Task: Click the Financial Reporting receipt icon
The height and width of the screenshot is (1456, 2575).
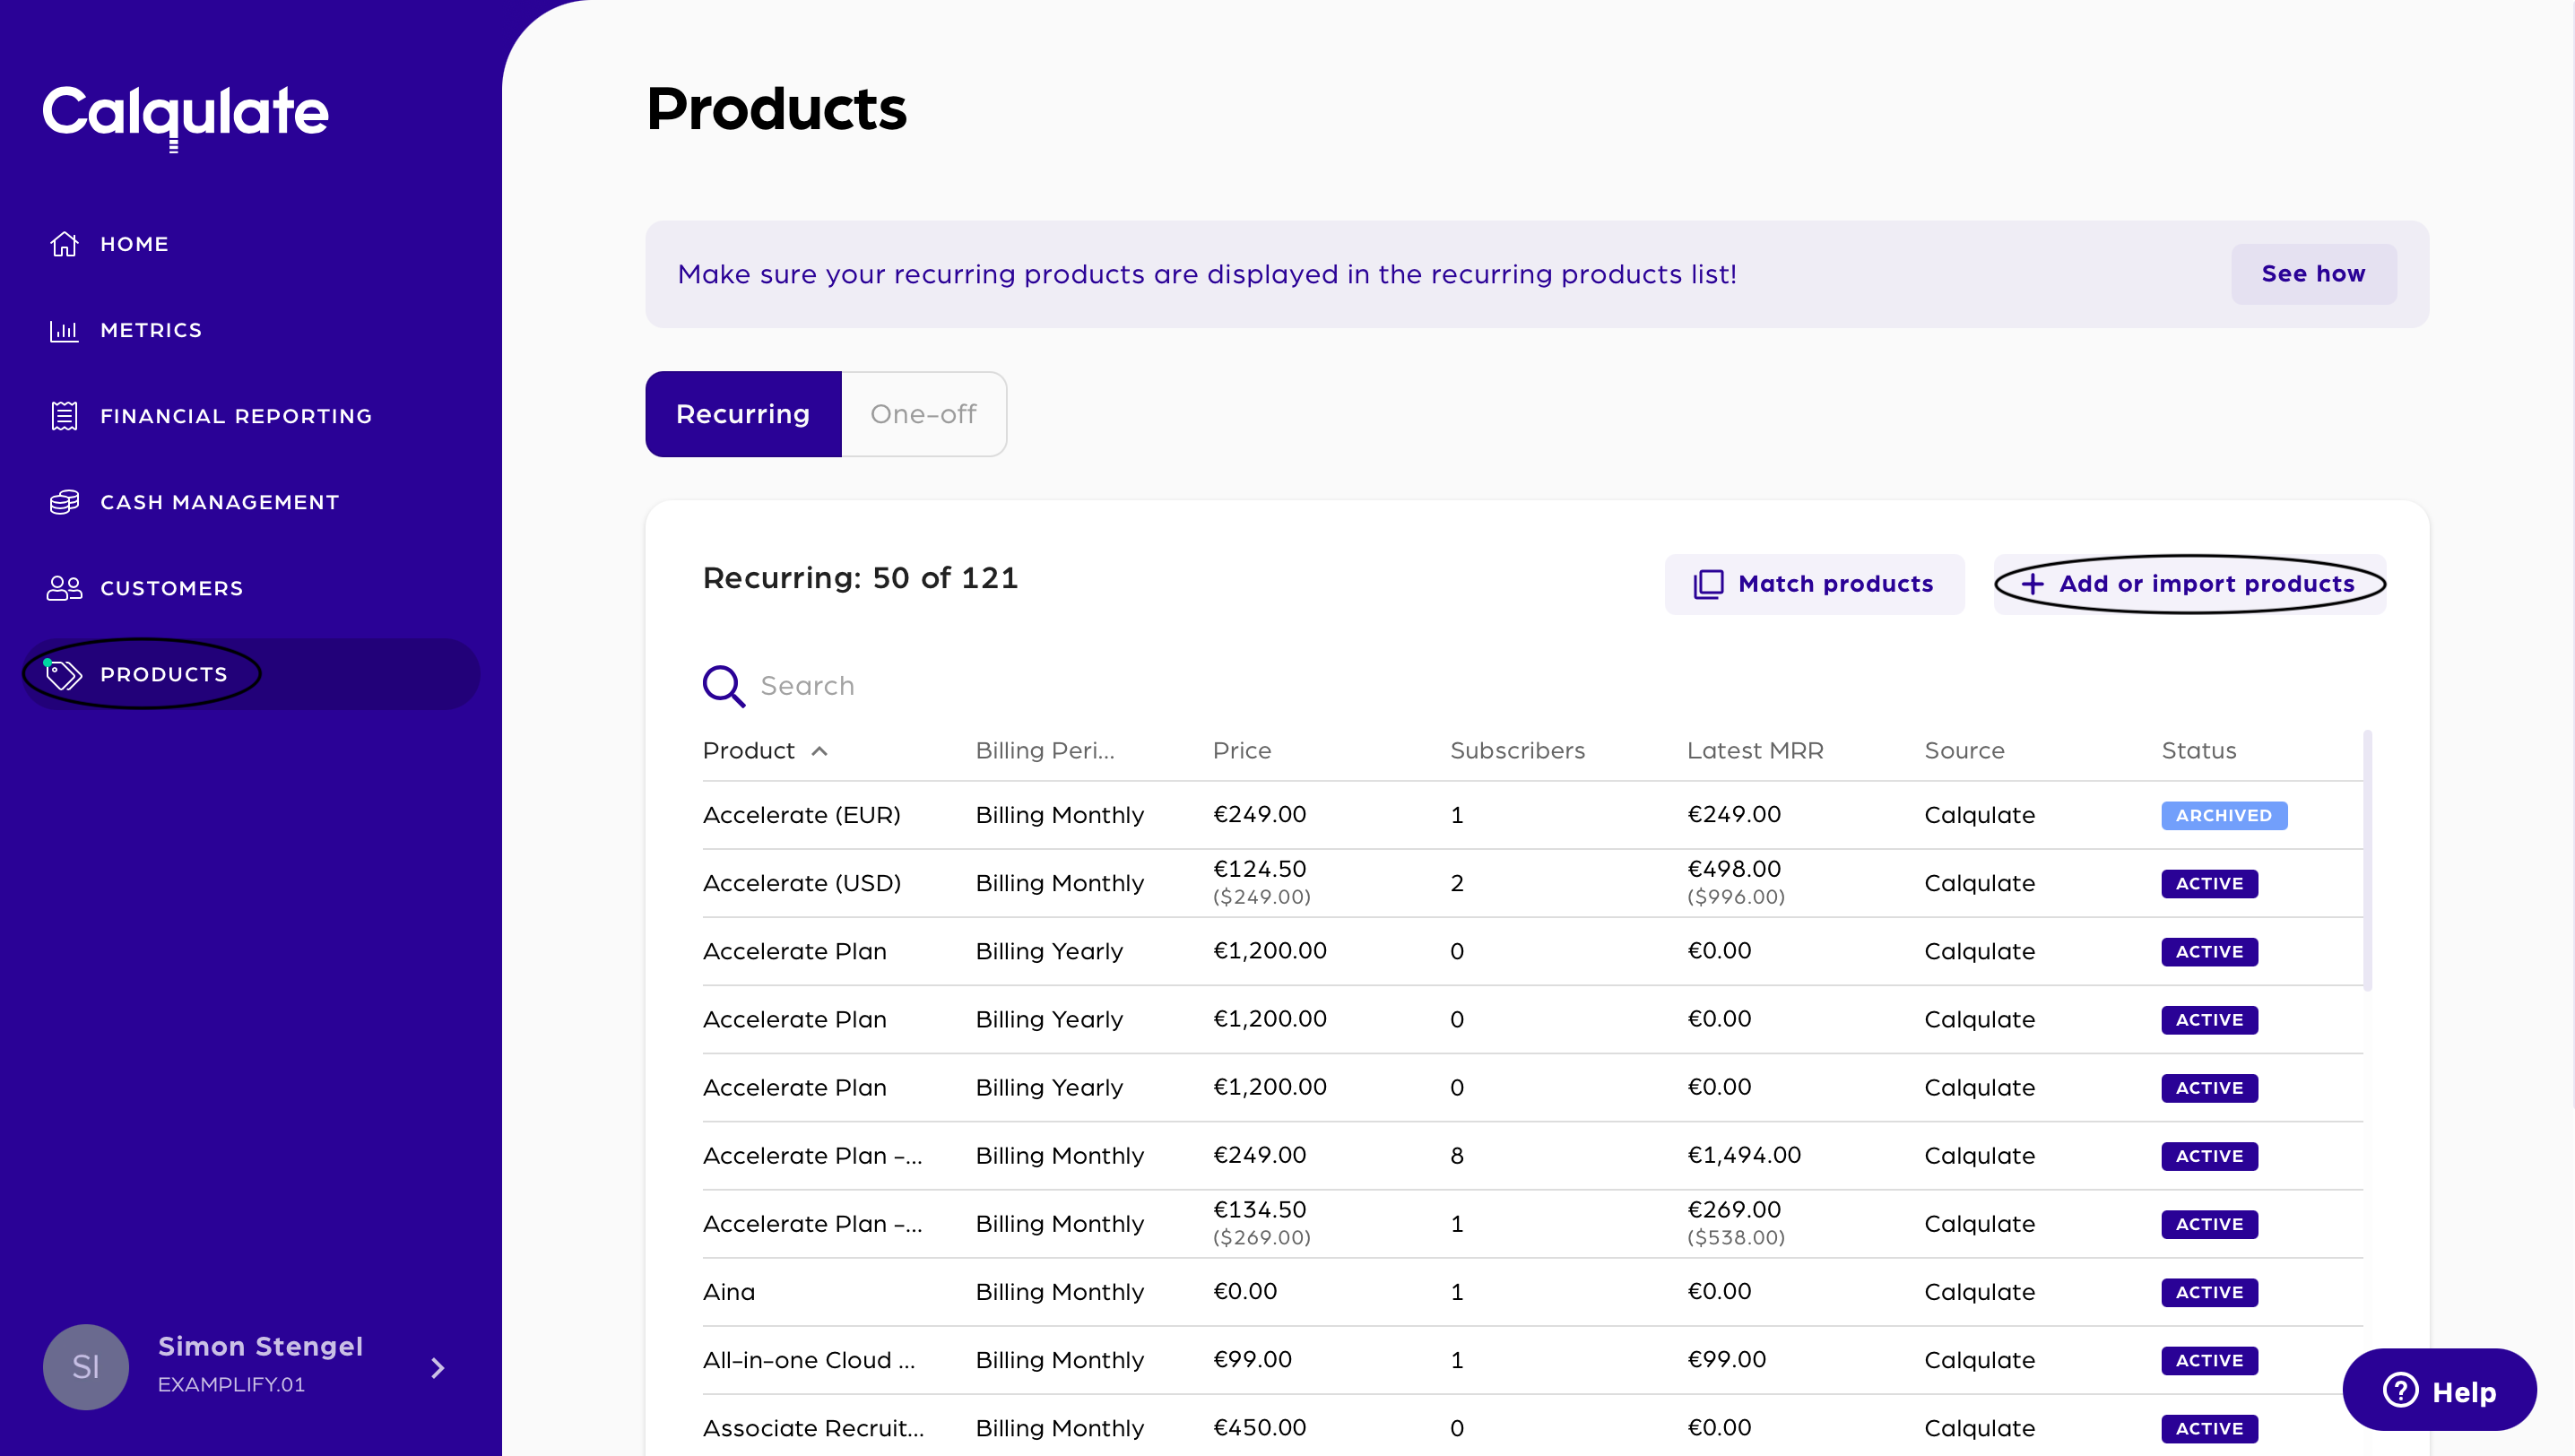Action: [64, 416]
